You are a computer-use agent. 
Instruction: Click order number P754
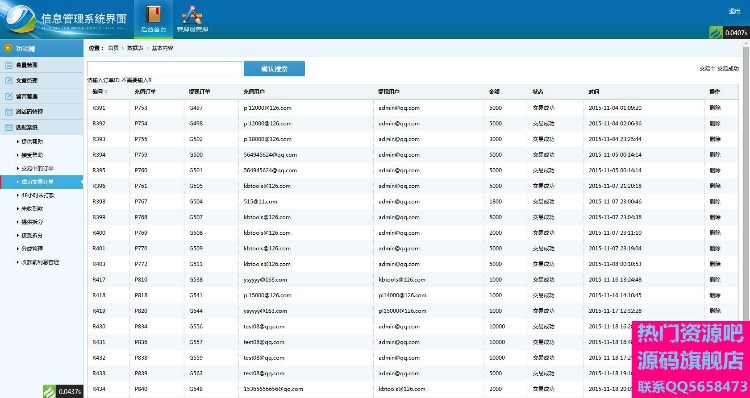(x=141, y=123)
